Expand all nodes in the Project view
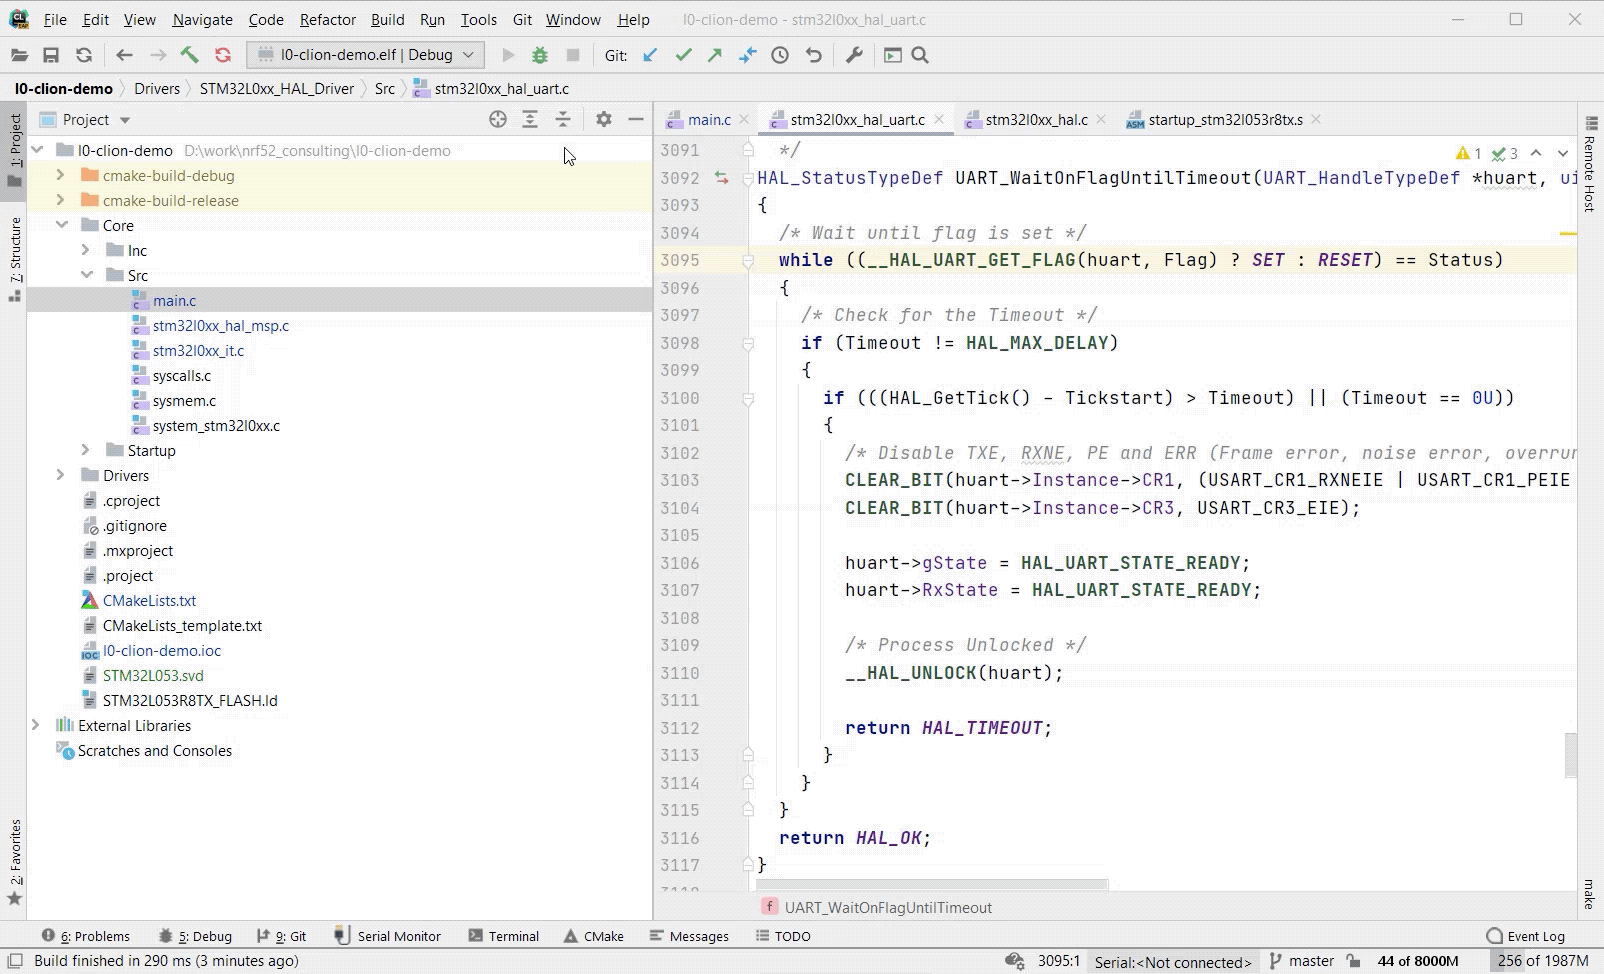Image resolution: width=1604 pixels, height=974 pixels. click(x=530, y=119)
